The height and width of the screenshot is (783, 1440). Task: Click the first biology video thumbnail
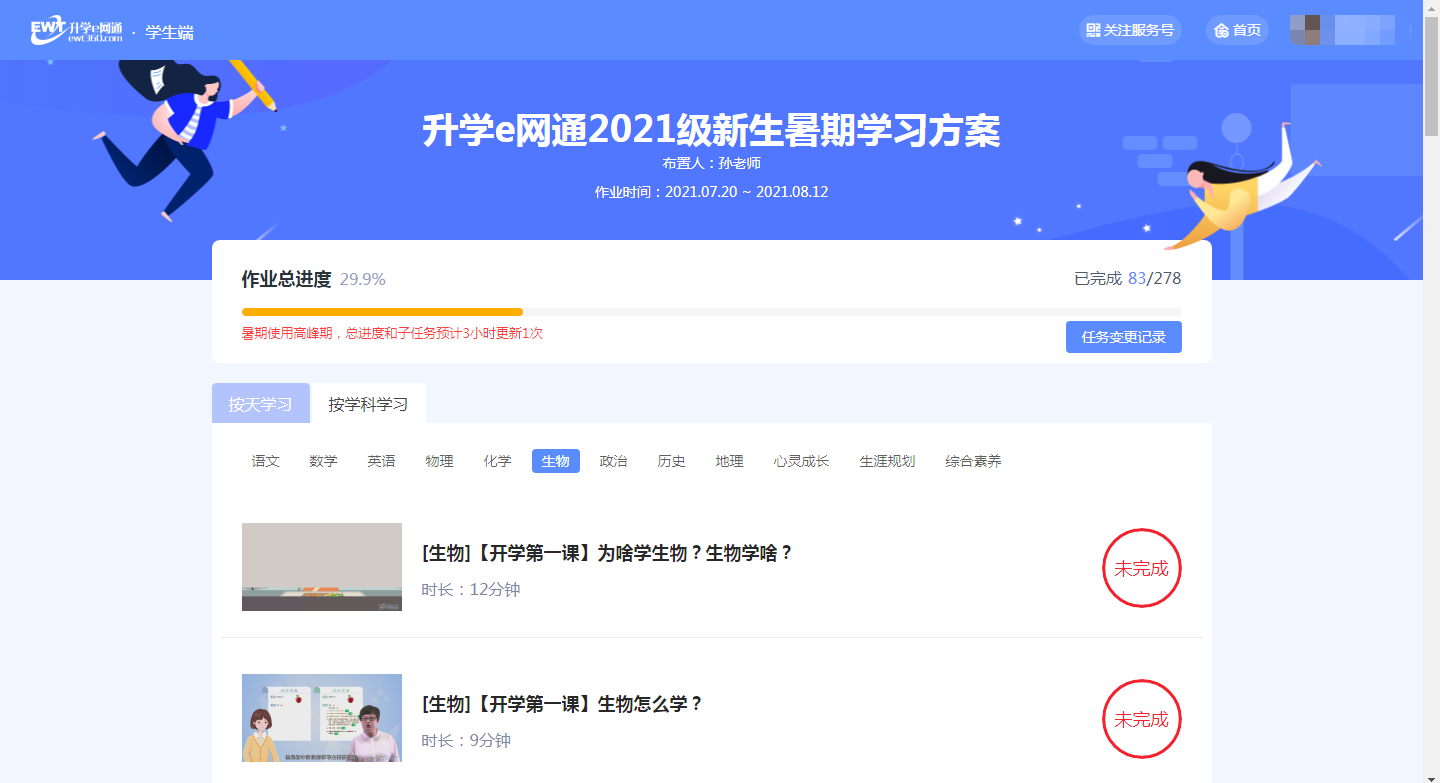tap(321, 567)
